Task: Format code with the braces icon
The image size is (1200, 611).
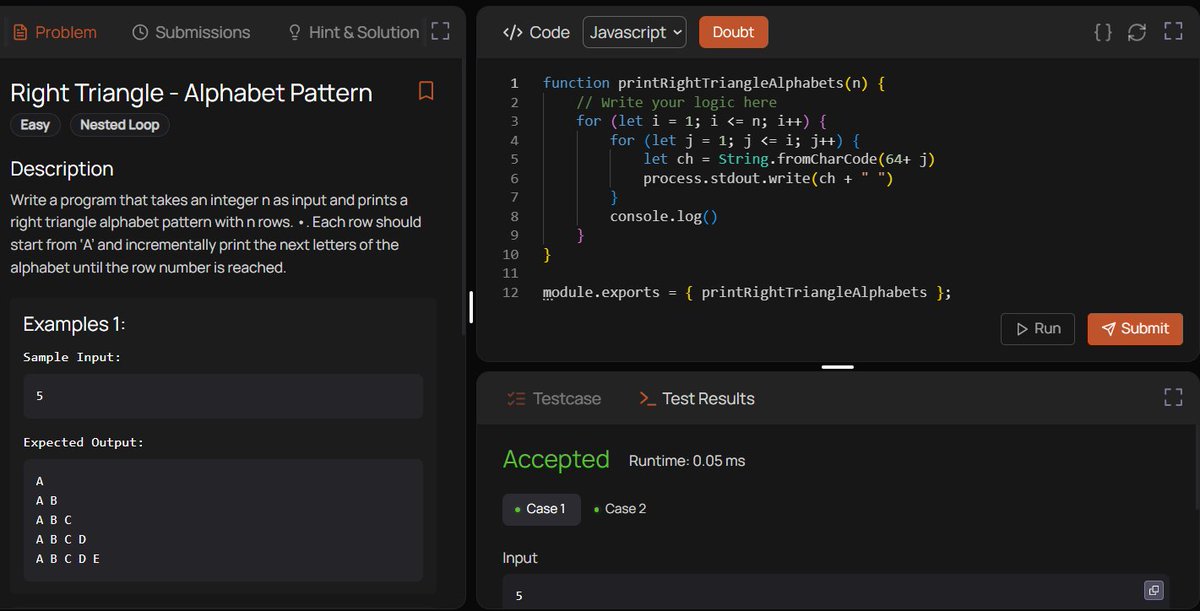Action: click(x=1103, y=32)
